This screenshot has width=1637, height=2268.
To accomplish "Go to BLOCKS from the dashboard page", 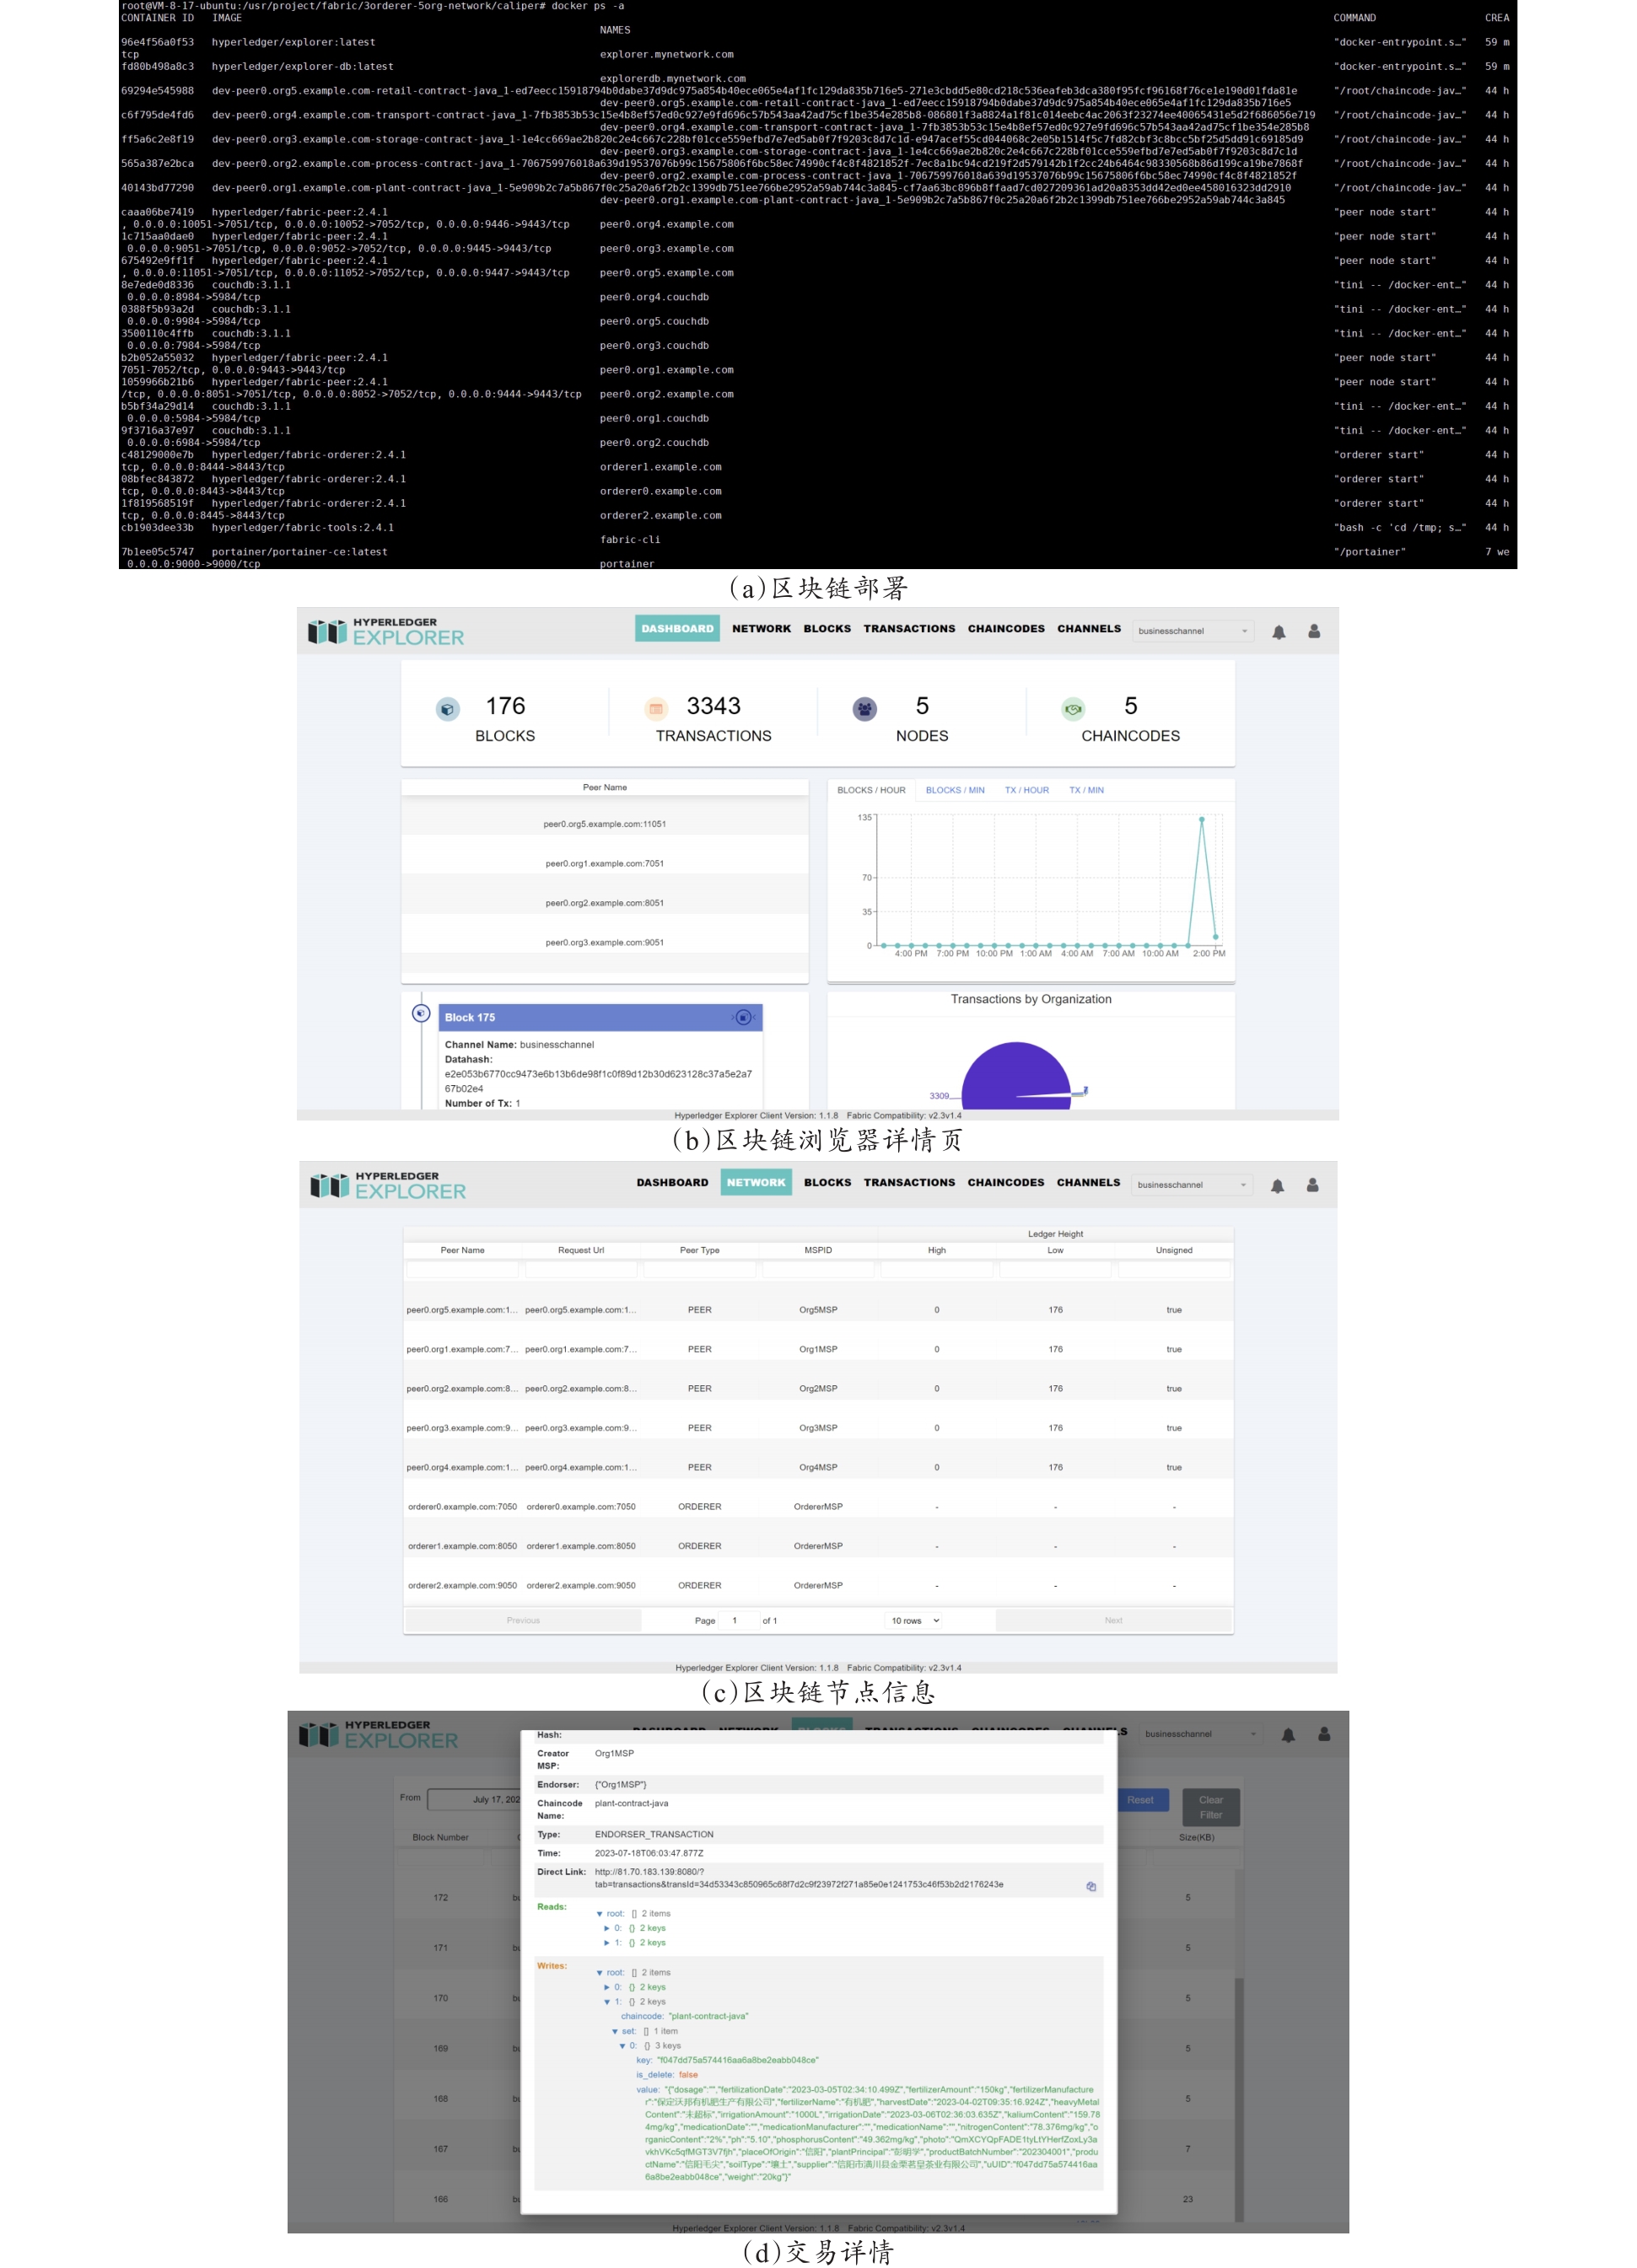I will [827, 629].
